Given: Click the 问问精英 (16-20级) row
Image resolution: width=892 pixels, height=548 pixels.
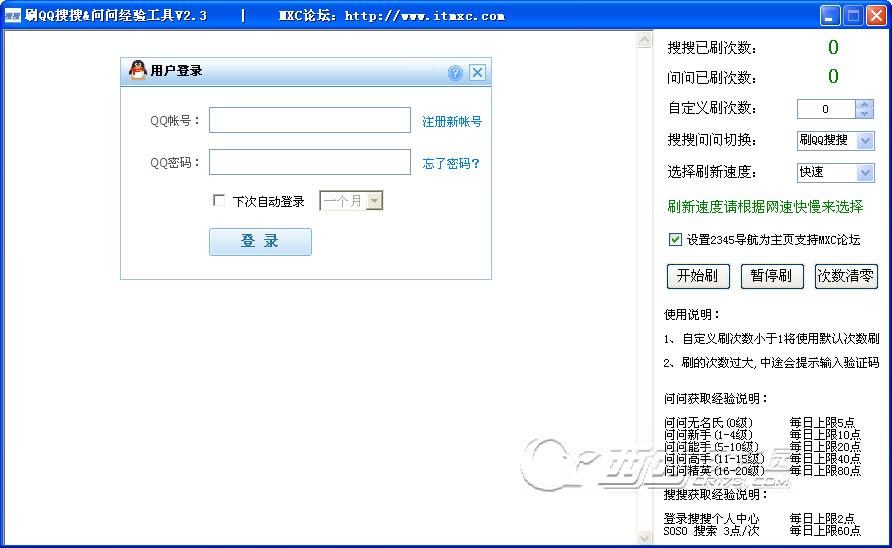Looking at the screenshot, I should (x=762, y=471).
